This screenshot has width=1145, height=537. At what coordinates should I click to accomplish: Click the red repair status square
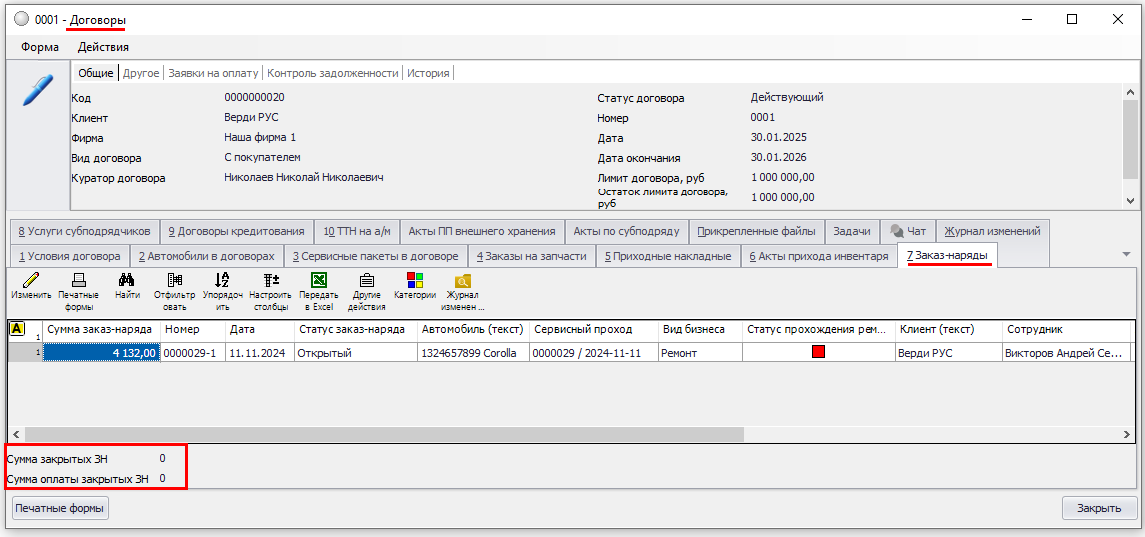[818, 352]
